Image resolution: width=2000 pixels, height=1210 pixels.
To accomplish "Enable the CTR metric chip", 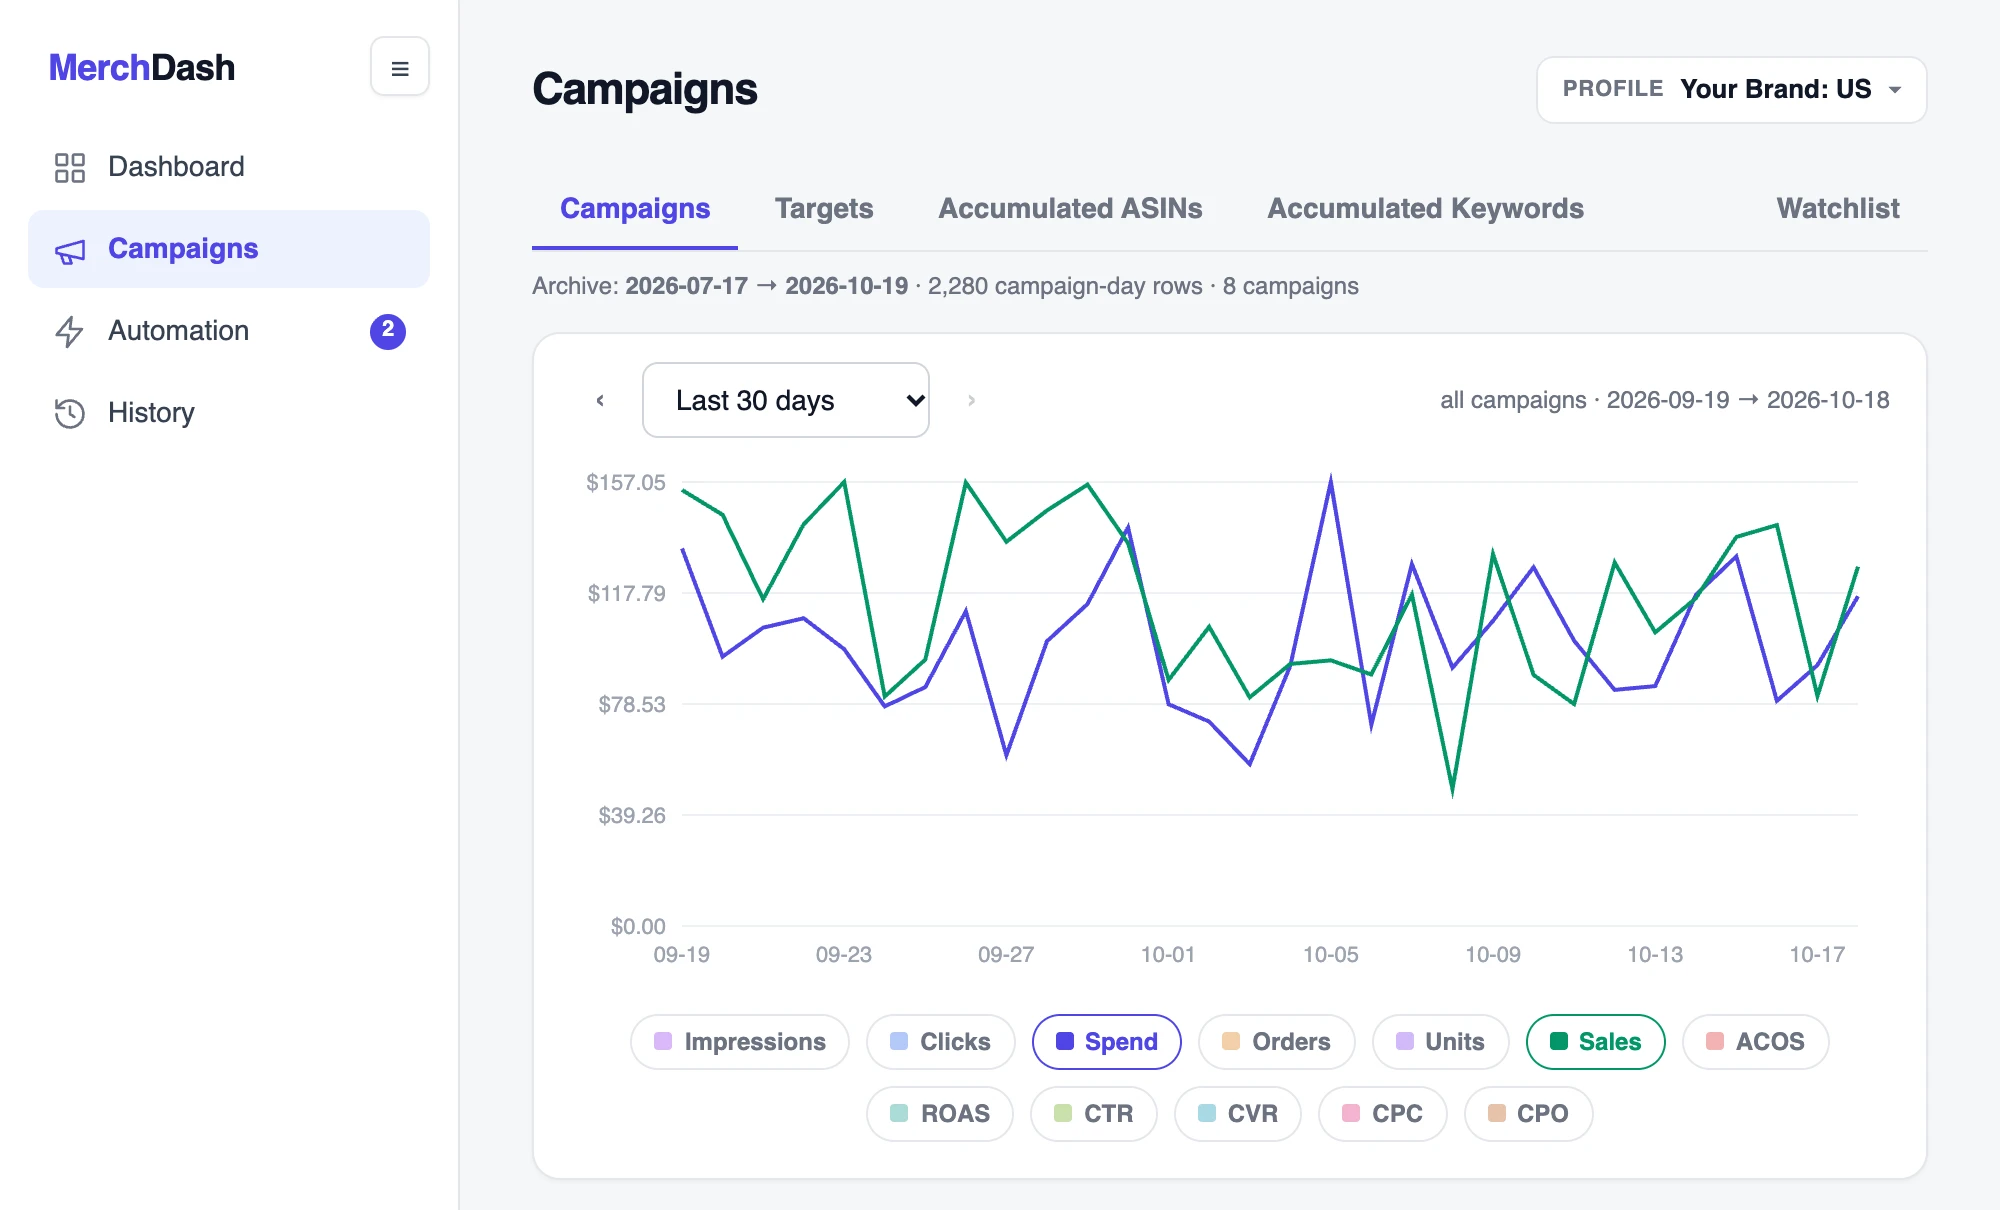I will coord(1094,1114).
